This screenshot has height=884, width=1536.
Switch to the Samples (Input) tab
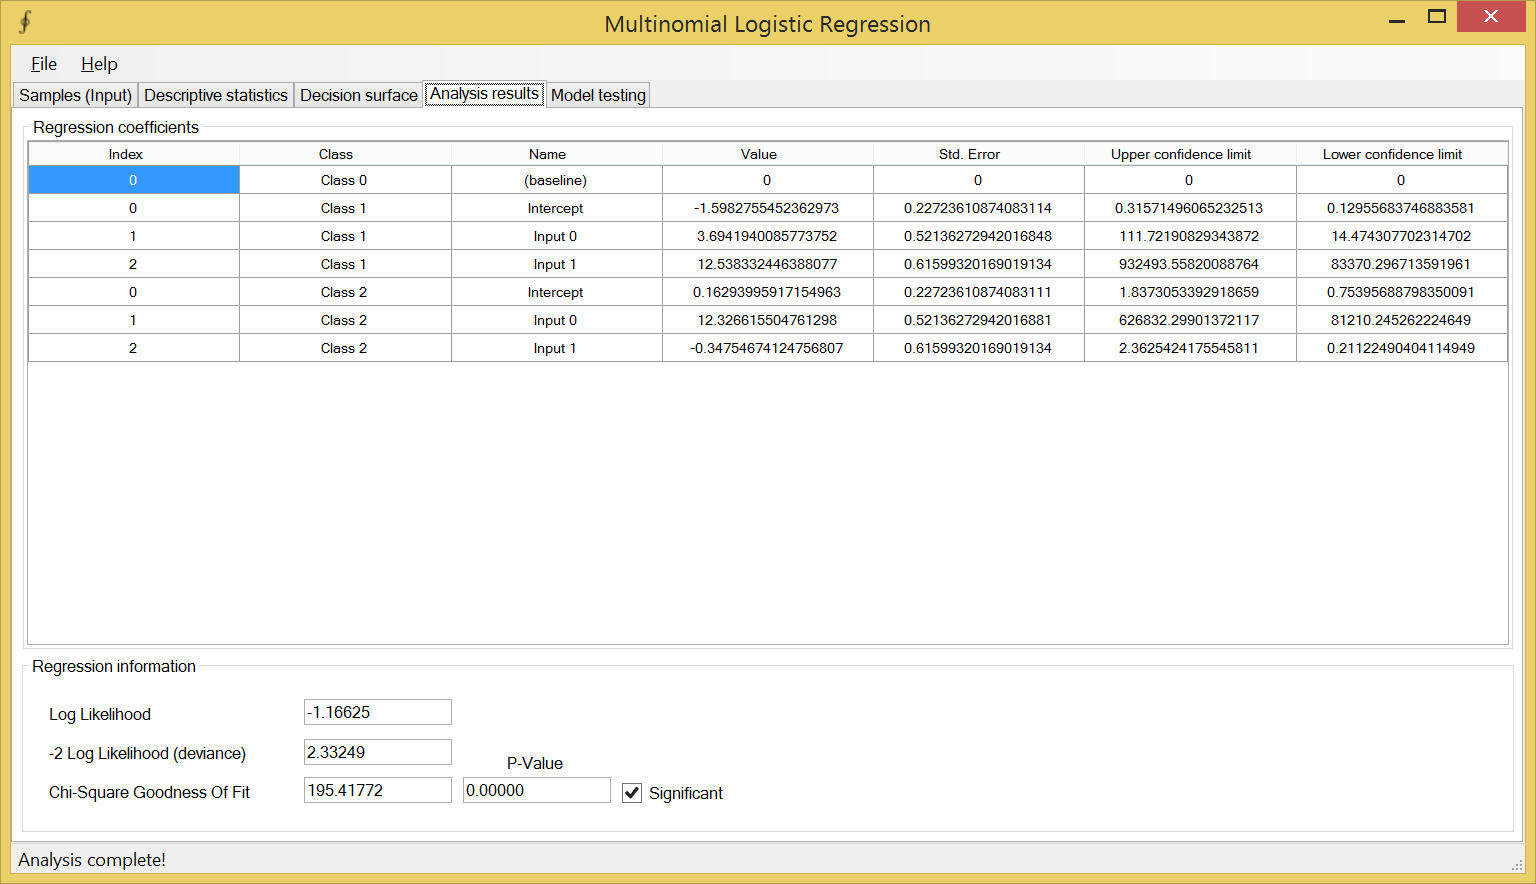pyautogui.click(x=75, y=94)
